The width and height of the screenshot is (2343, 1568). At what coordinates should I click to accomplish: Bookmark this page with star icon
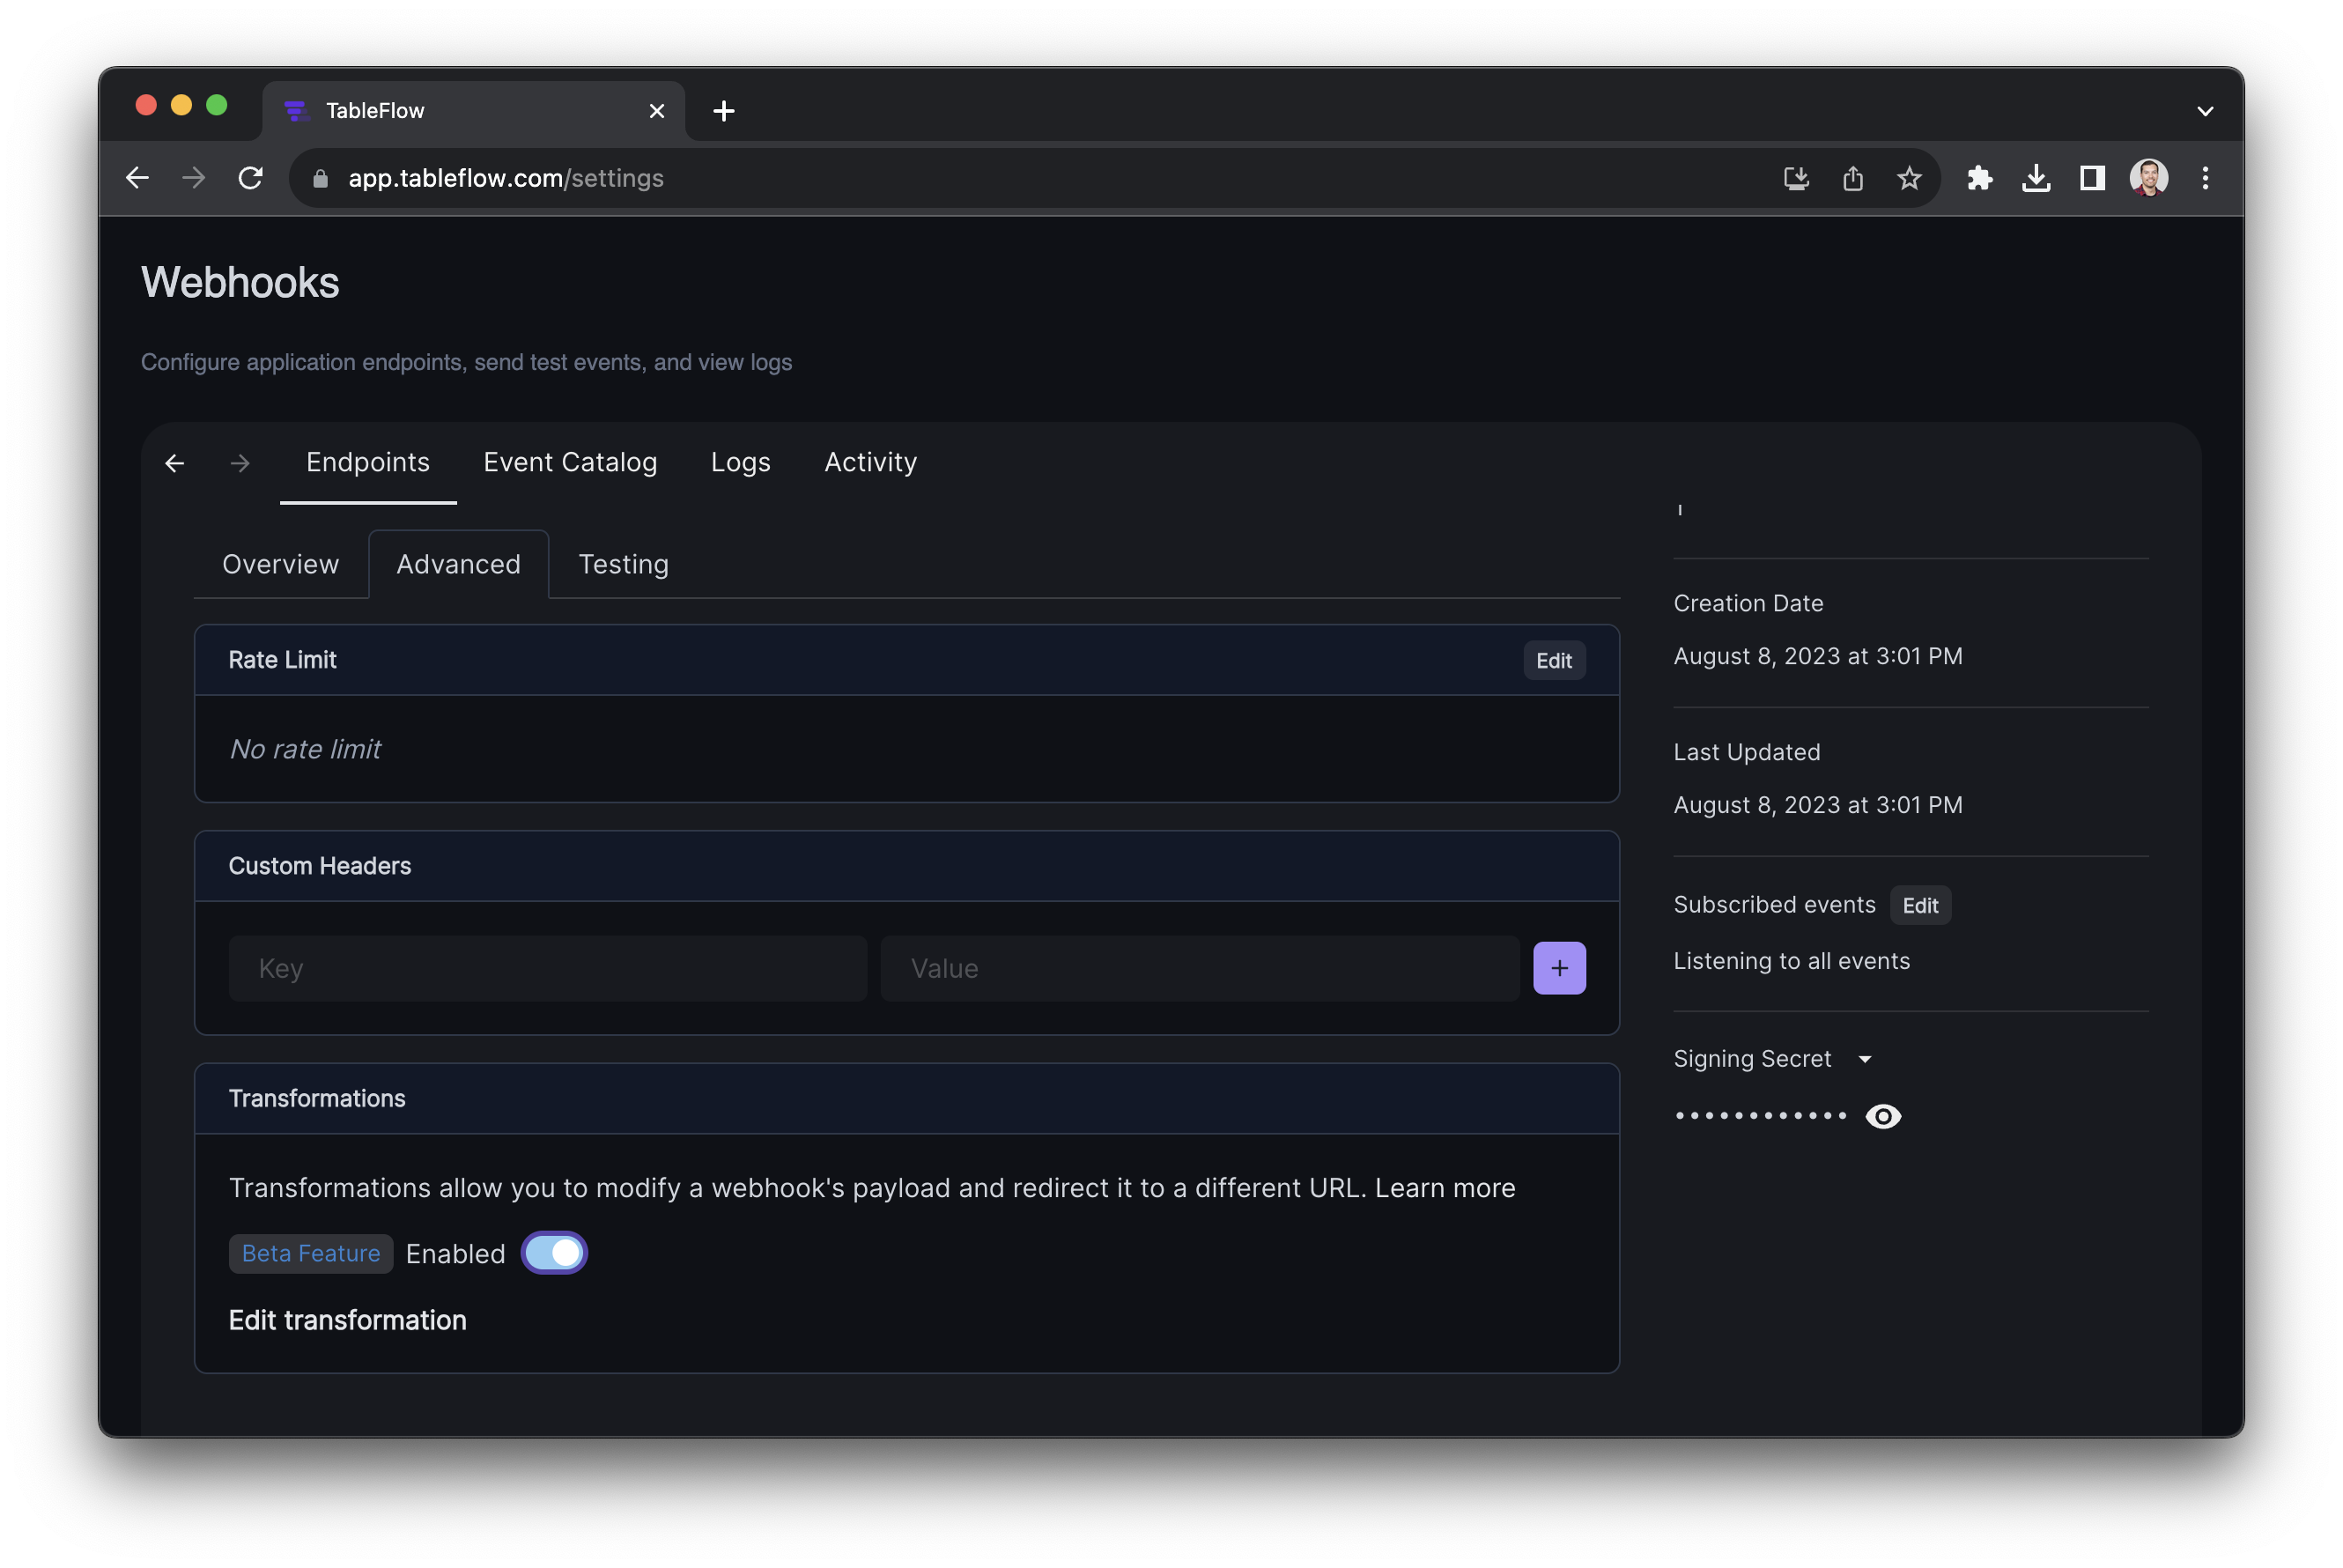[x=1909, y=178]
